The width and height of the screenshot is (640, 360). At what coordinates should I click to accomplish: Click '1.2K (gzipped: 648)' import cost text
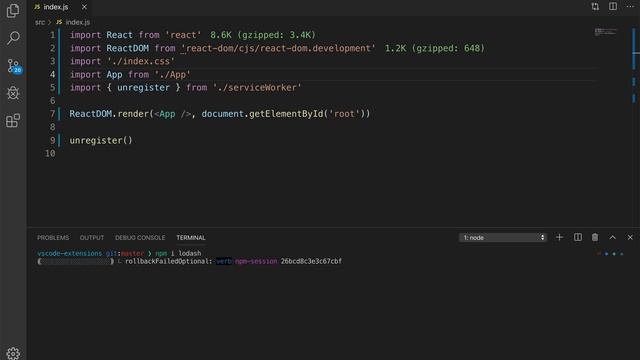coord(435,48)
